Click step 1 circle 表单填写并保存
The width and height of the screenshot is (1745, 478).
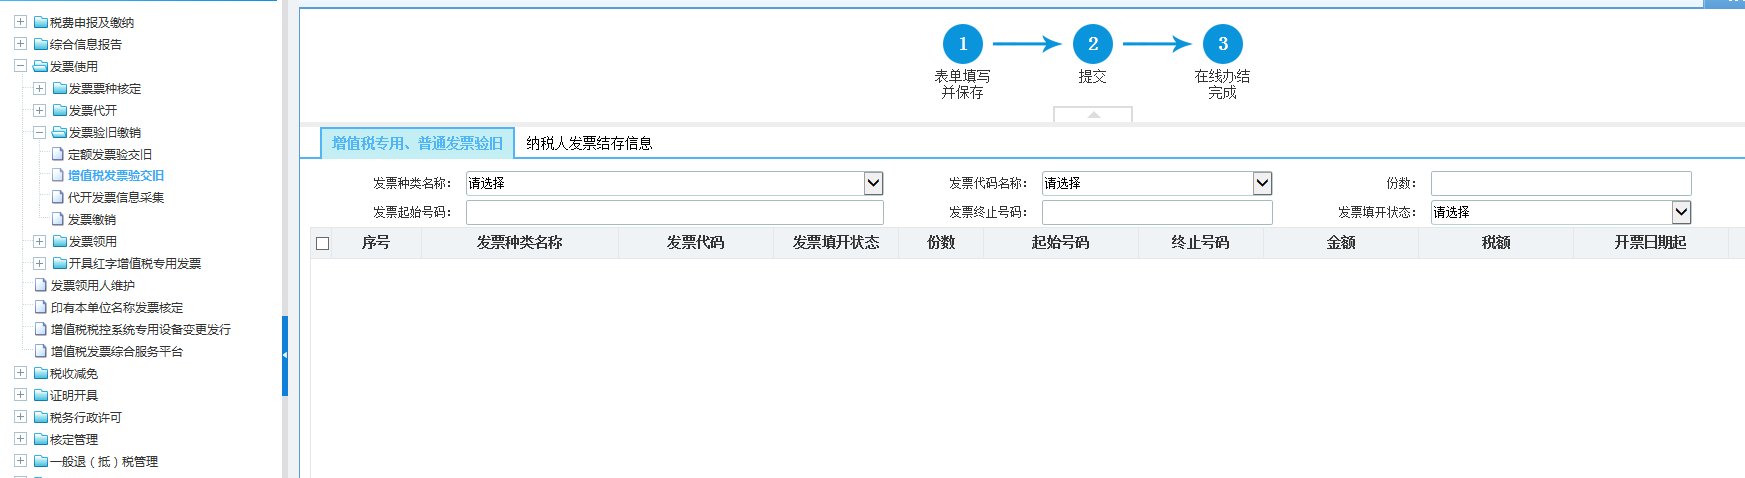(962, 44)
